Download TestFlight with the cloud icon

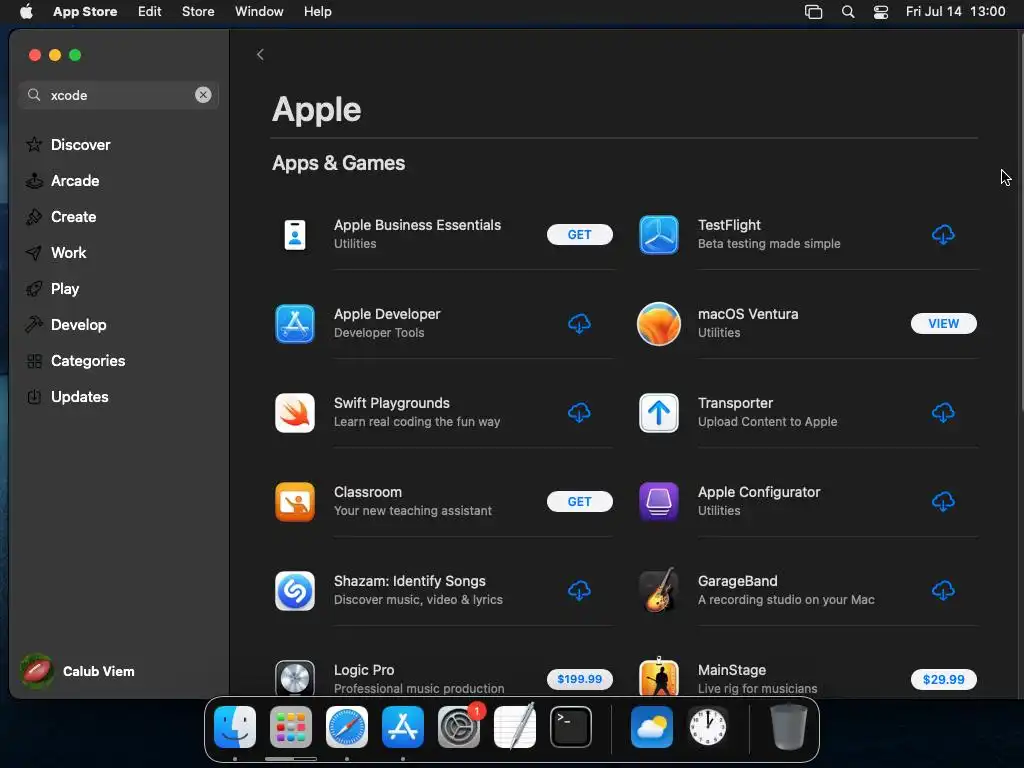click(x=943, y=234)
